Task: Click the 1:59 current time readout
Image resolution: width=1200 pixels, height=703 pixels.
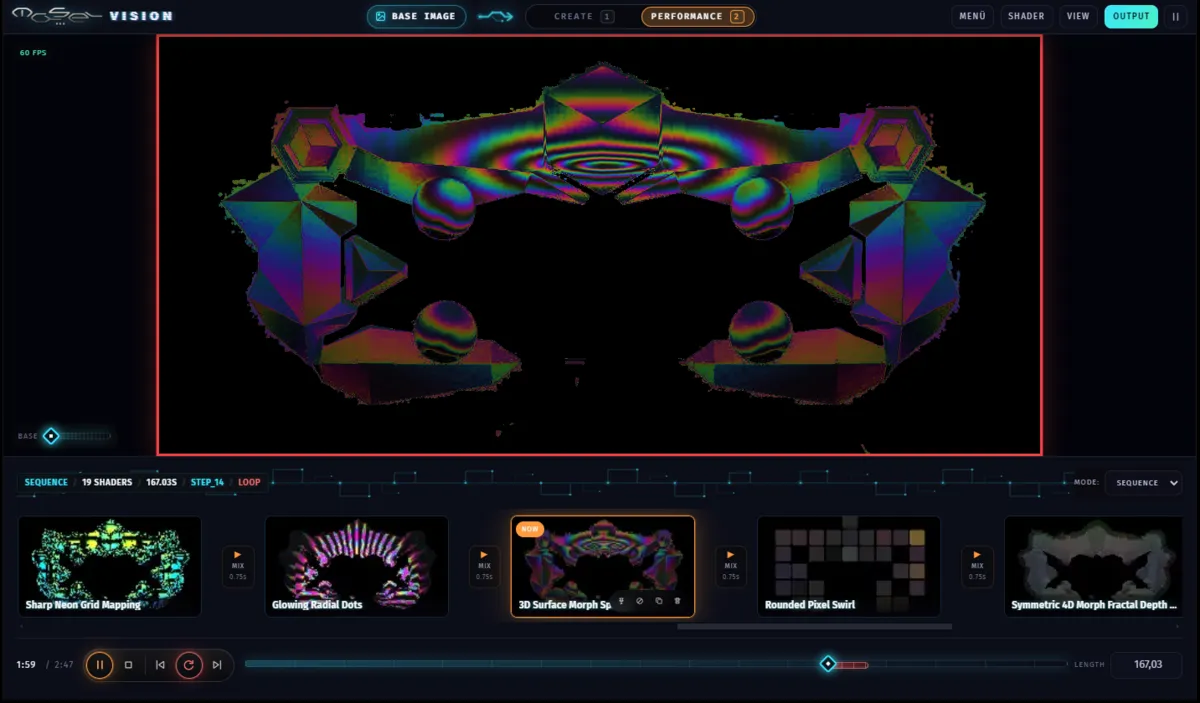Action: (x=26, y=665)
